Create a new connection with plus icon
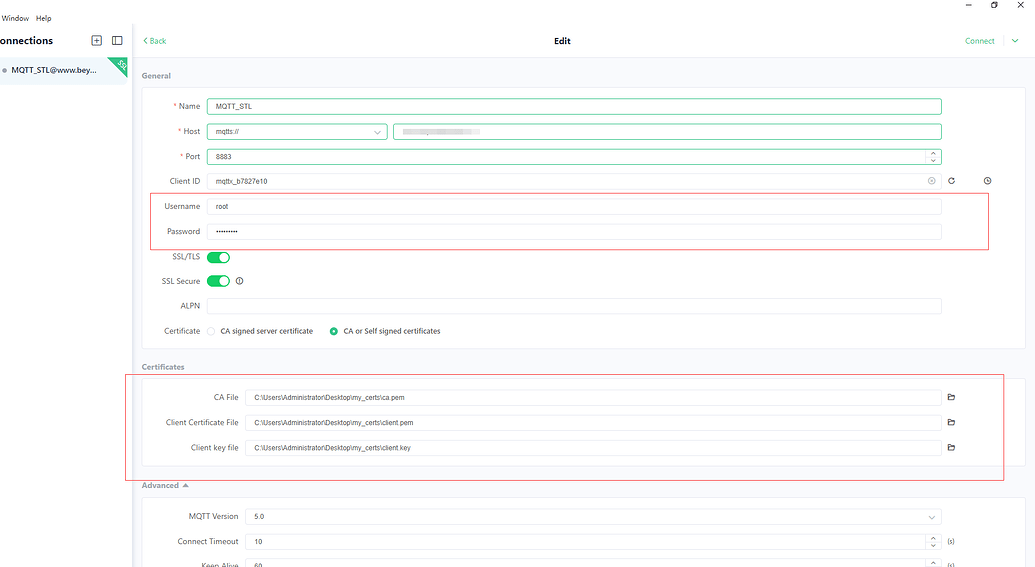Screen dimensions: 1035x567 (97, 41)
